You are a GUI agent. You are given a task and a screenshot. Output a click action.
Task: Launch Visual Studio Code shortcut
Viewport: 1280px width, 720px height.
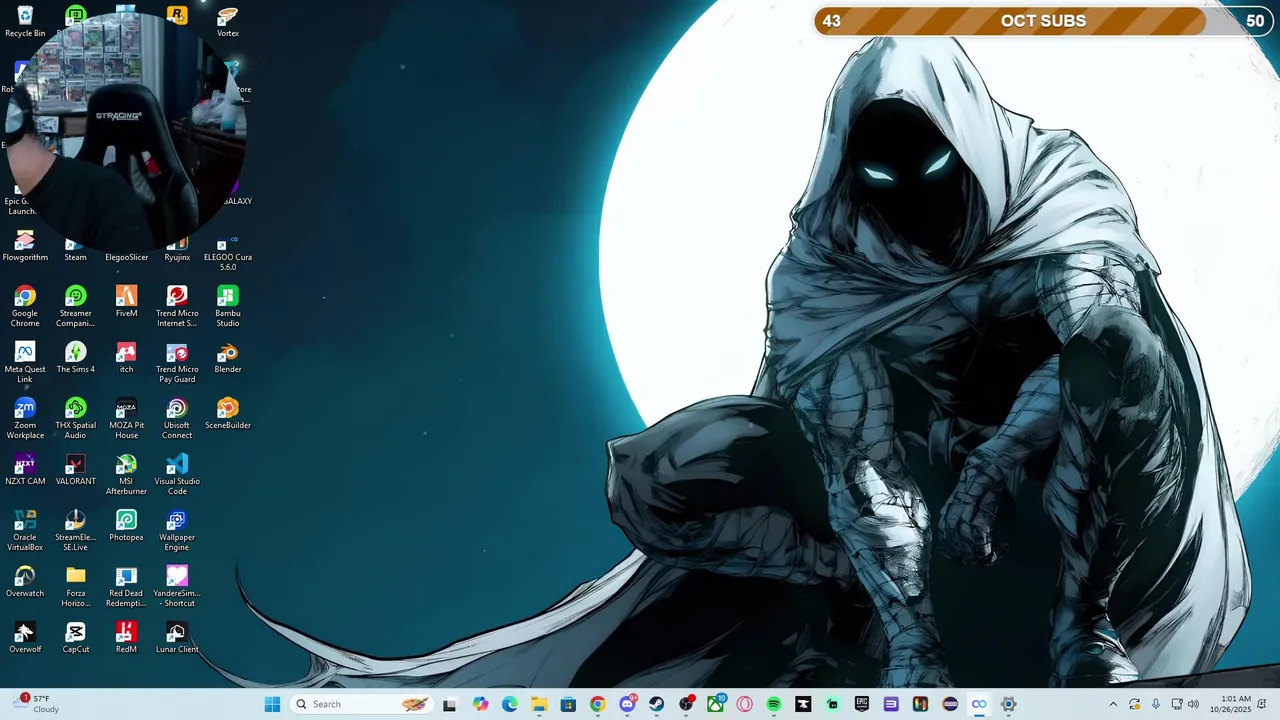pos(177,474)
